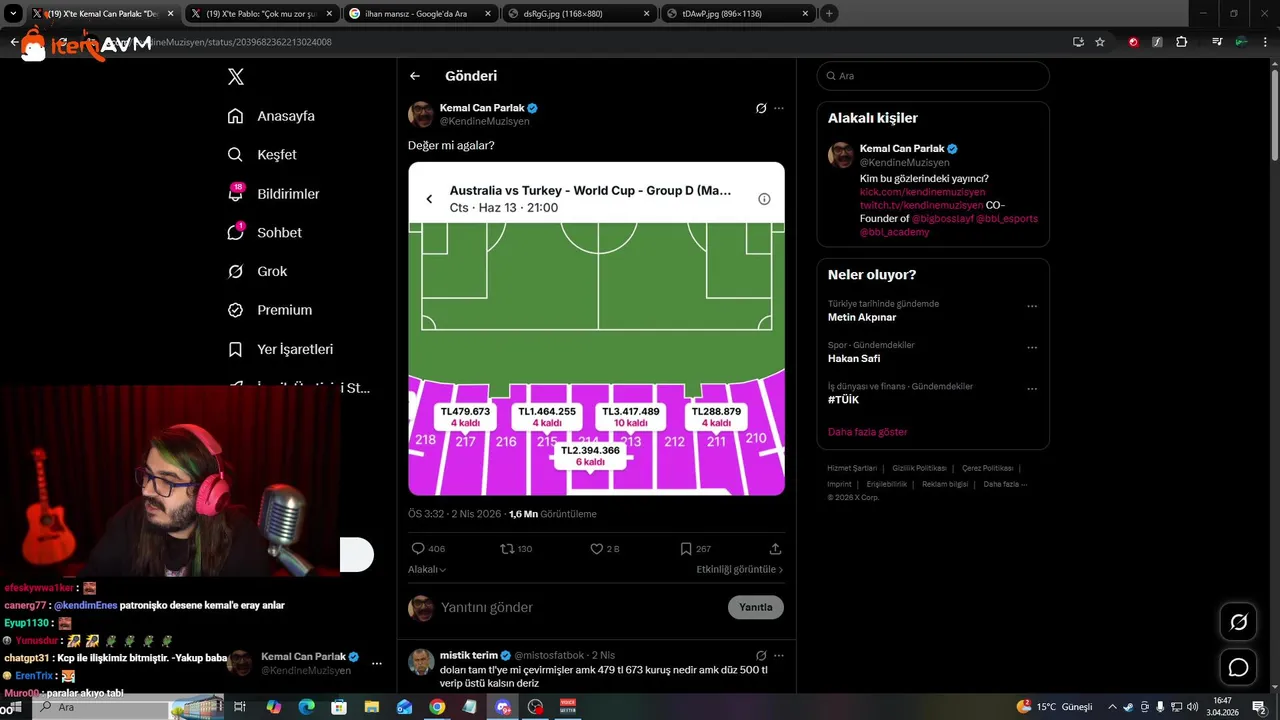The image size is (1280, 720).
Task: Open the @bigbosslayf mention
Action: [942, 218]
